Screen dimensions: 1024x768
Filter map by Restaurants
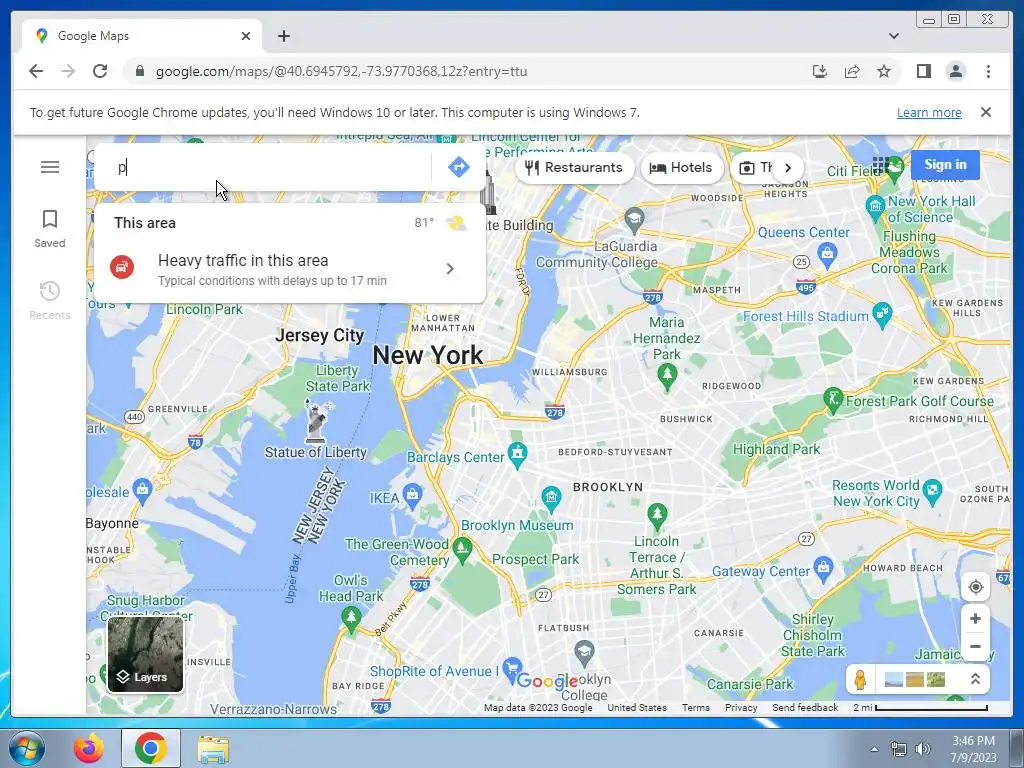click(574, 168)
